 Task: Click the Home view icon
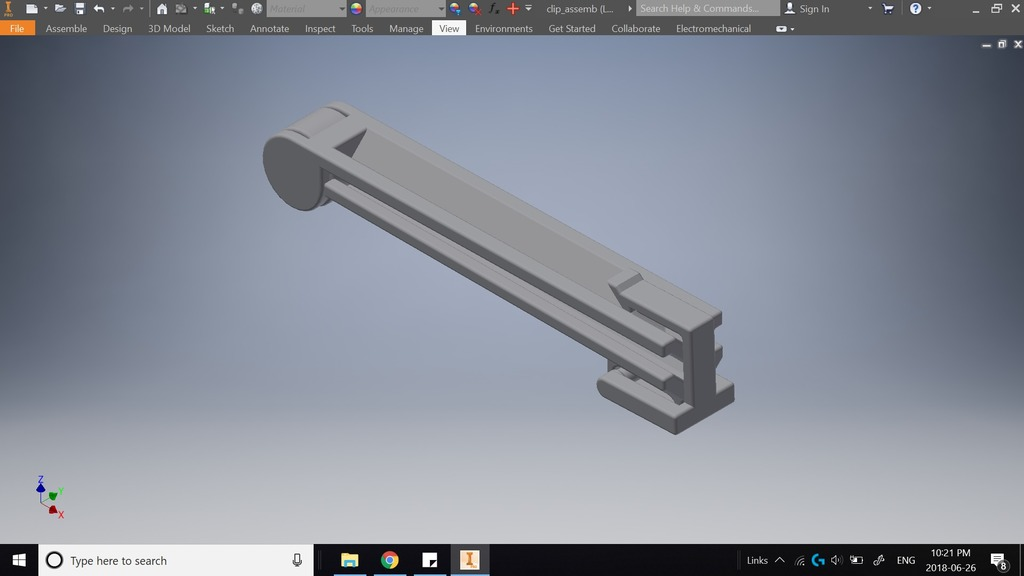pos(162,8)
